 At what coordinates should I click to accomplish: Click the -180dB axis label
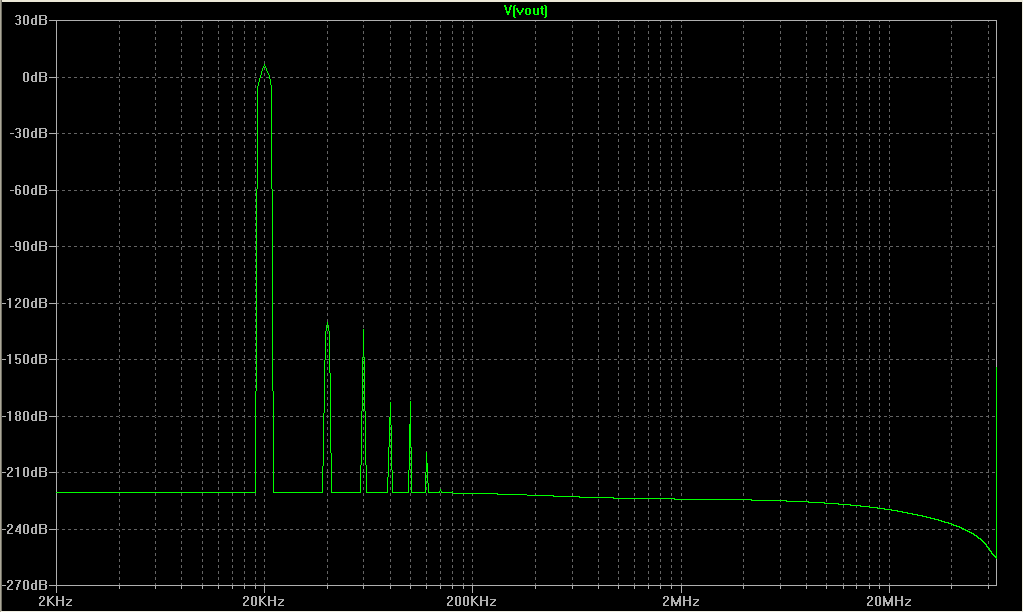coord(25,417)
